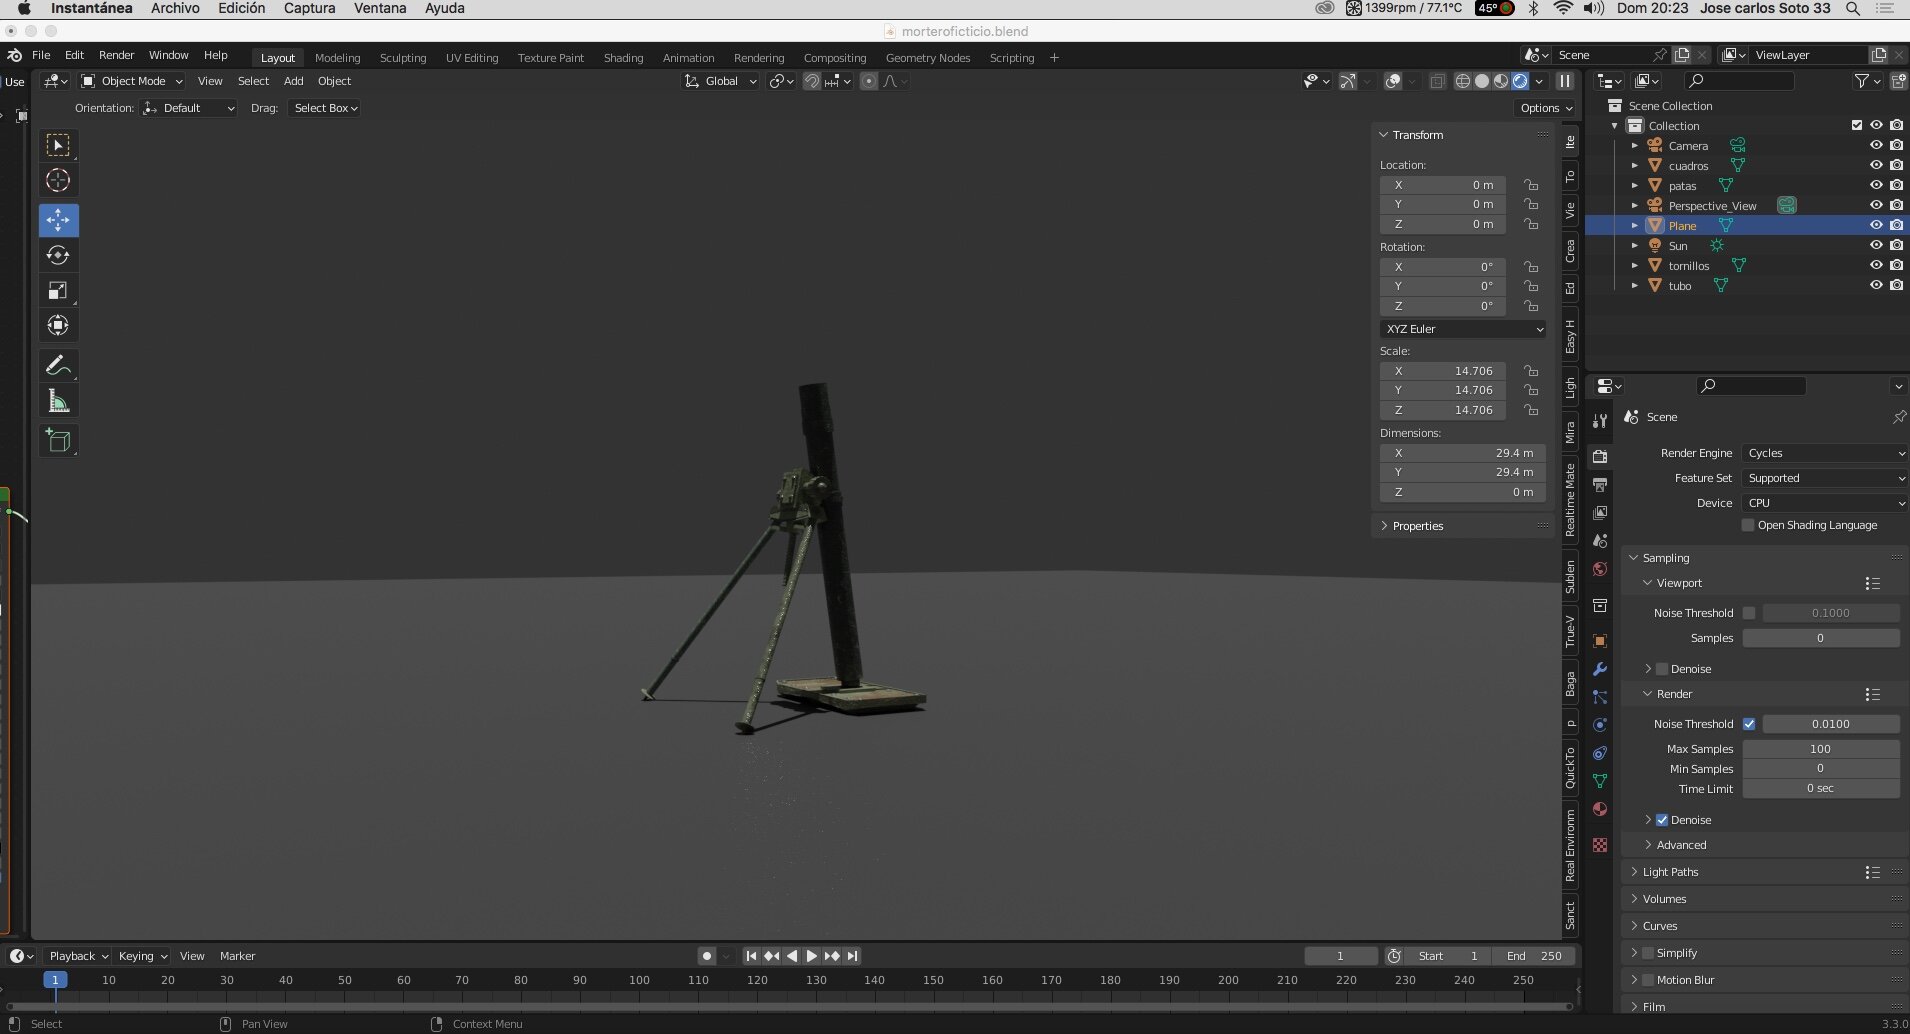Viewport: 1910px width, 1034px height.
Task: Play the animation forward
Action: (812, 956)
